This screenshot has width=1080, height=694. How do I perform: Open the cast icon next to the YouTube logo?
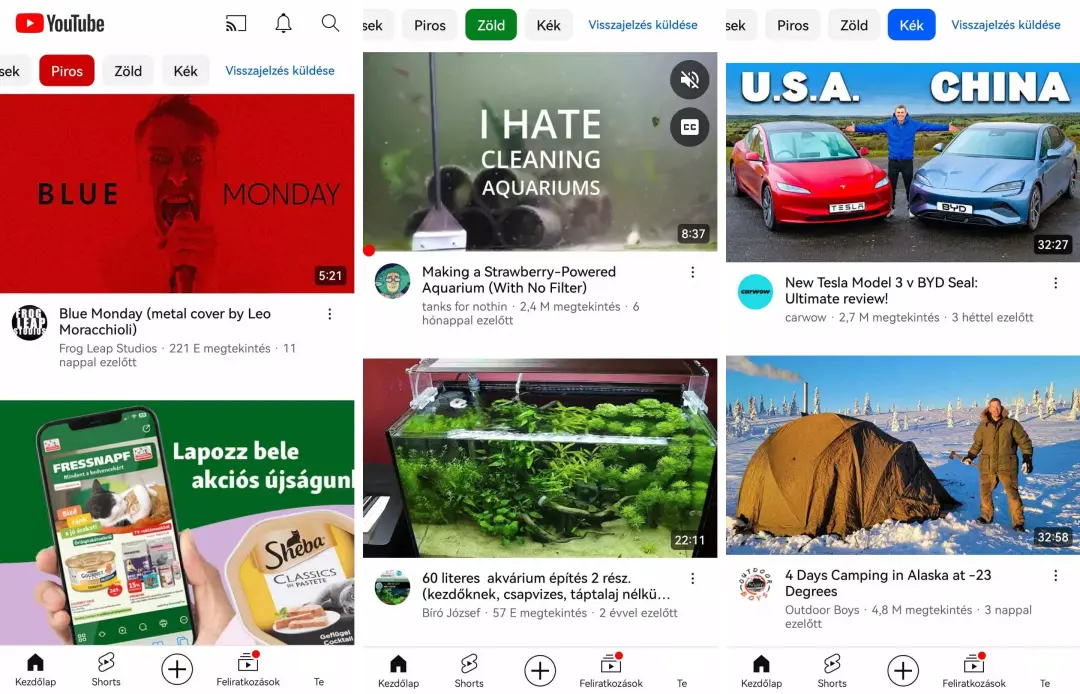pos(236,23)
